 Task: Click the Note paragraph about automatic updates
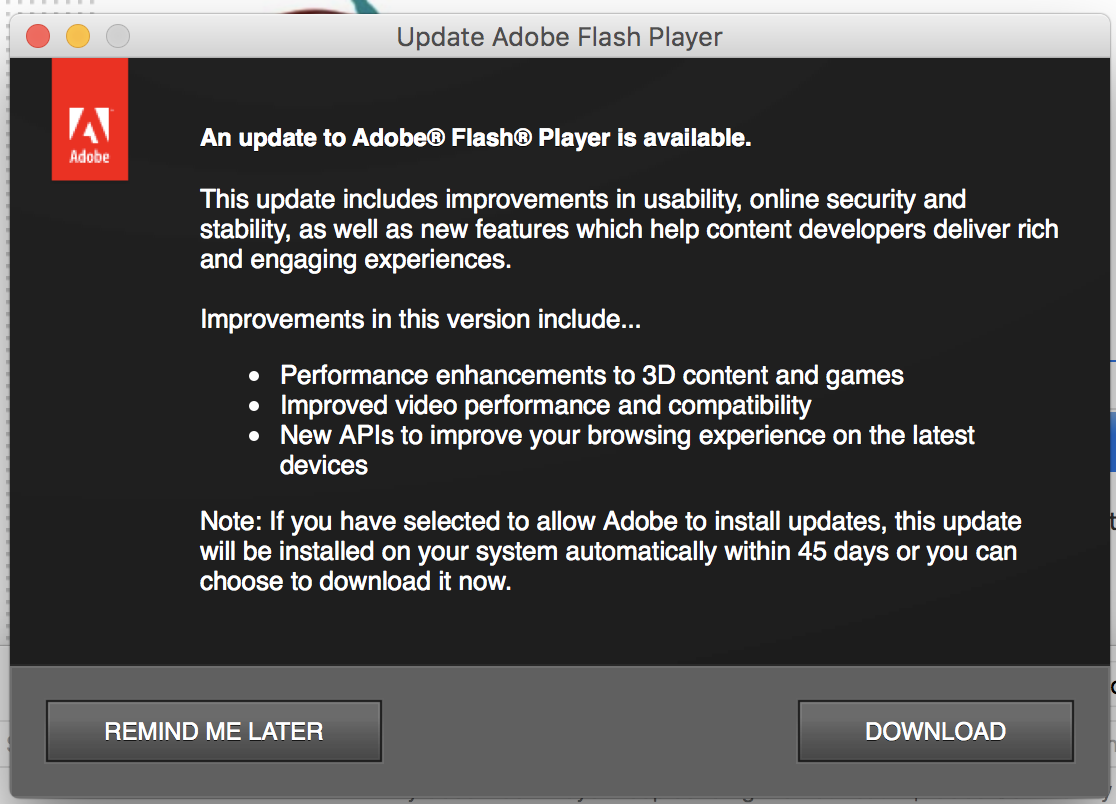(x=610, y=551)
